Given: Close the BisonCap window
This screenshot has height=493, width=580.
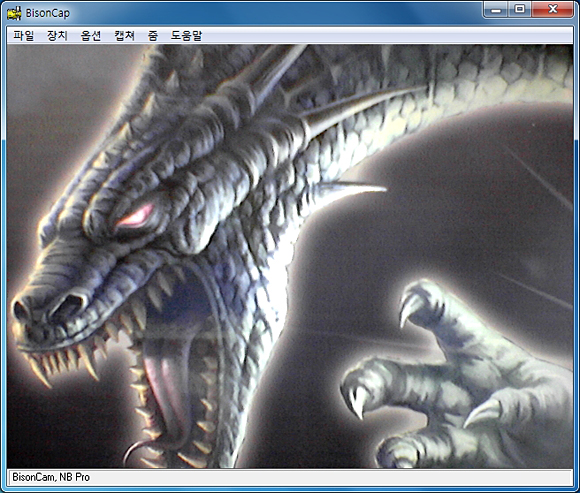Looking at the screenshot, I should (552, 9).
